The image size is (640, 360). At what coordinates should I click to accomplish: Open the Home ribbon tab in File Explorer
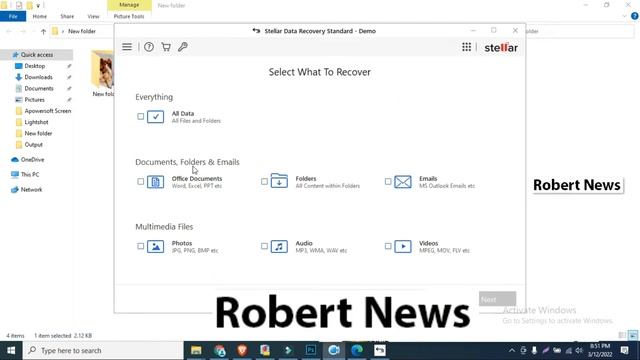pyautogui.click(x=40, y=16)
